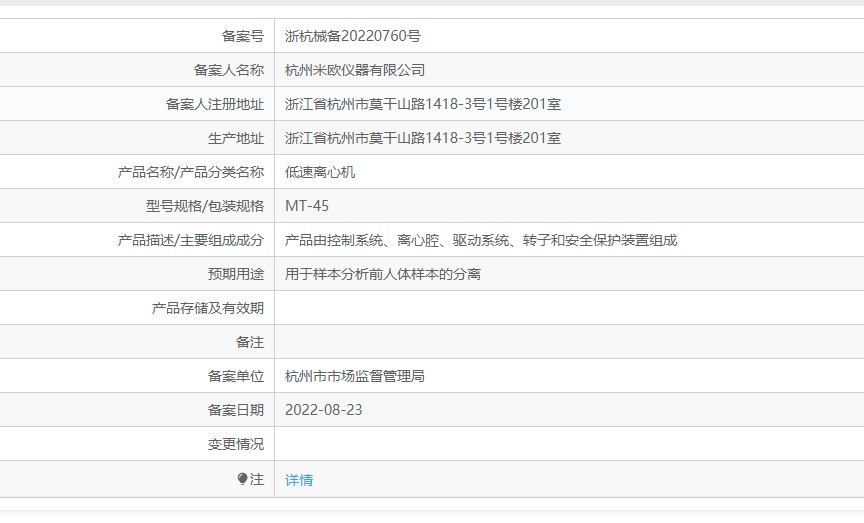Screen dimensions: 864x523
Task: Click the lightbulb icon beside 注
Action: 242,480
